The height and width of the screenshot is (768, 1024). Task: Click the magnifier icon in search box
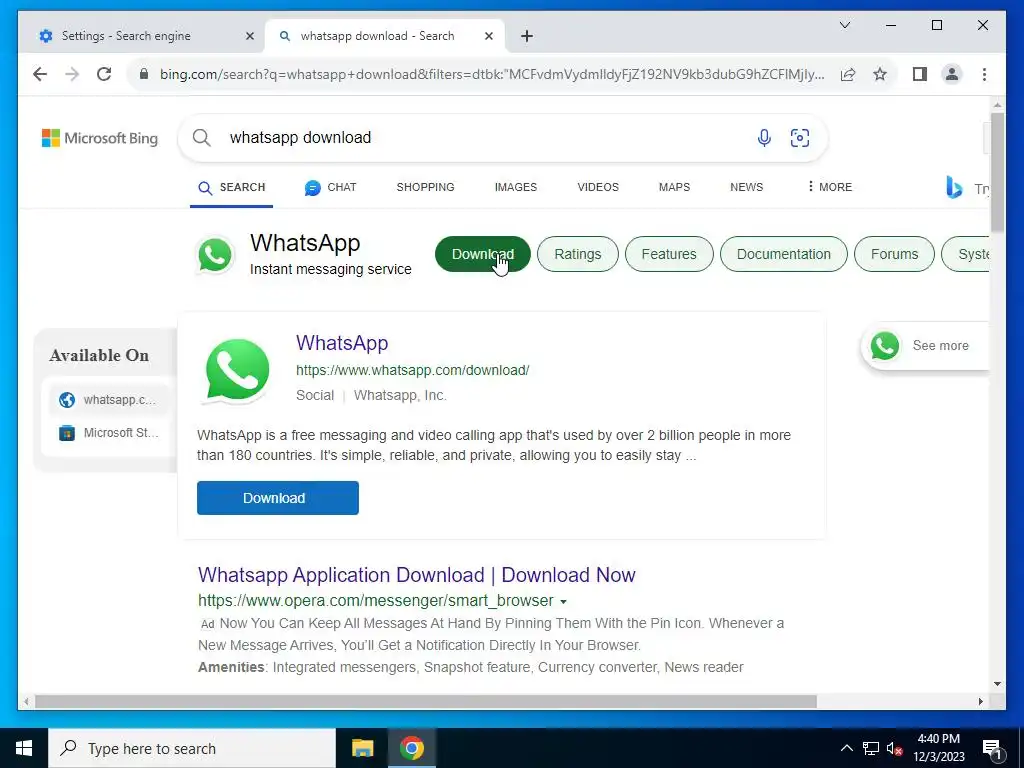[202, 138]
